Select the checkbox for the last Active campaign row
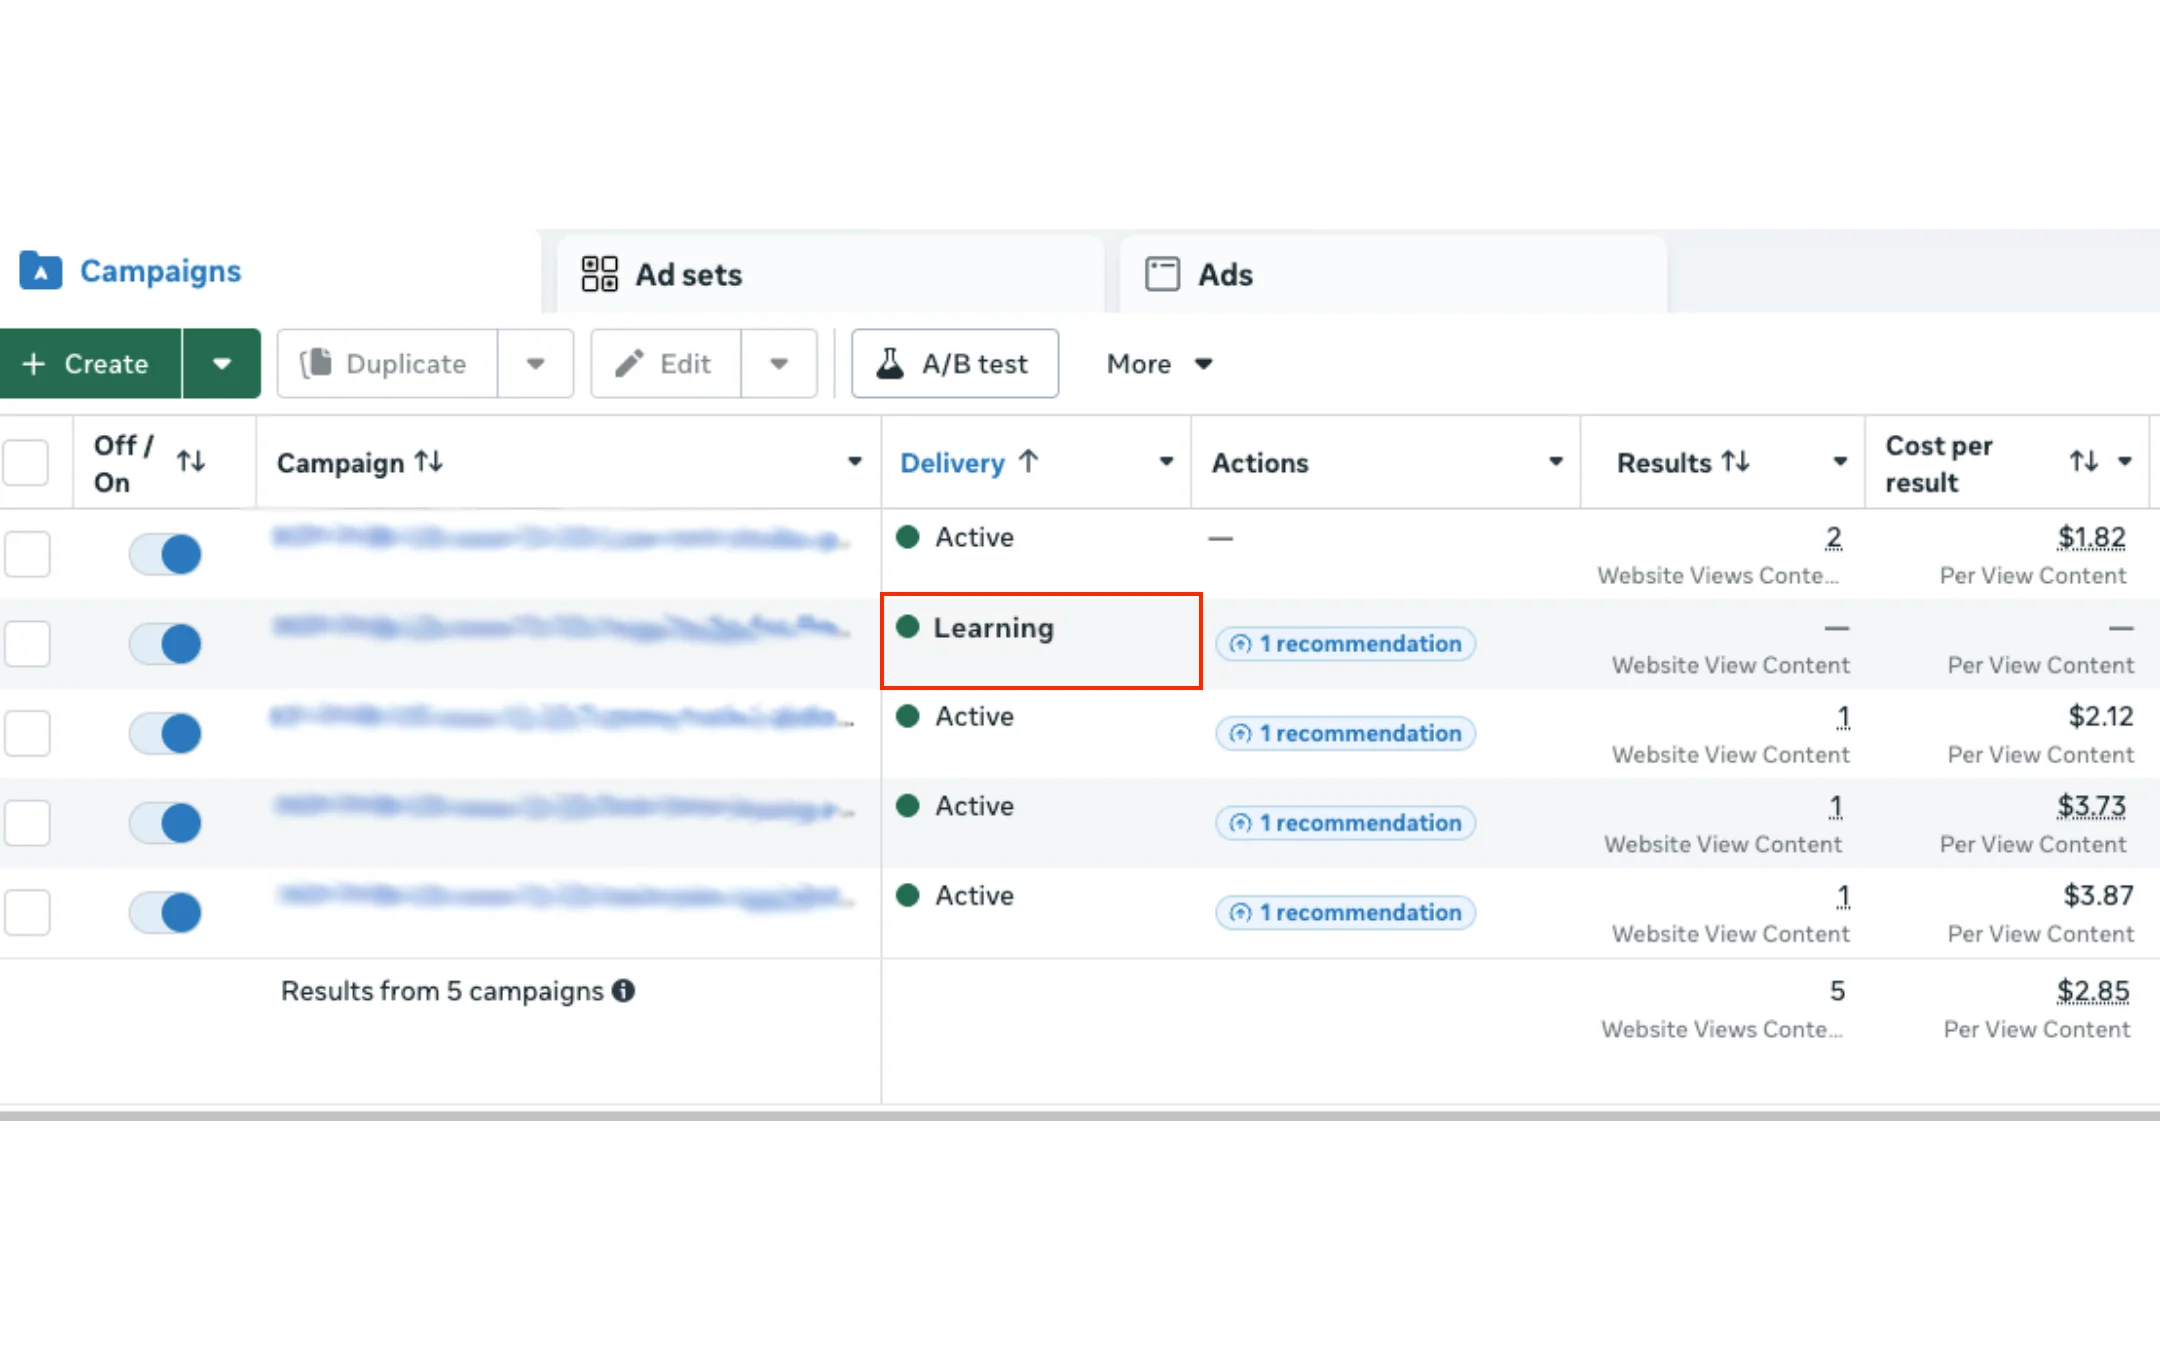This screenshot has width=2160, height=1350. pos(27,911)
